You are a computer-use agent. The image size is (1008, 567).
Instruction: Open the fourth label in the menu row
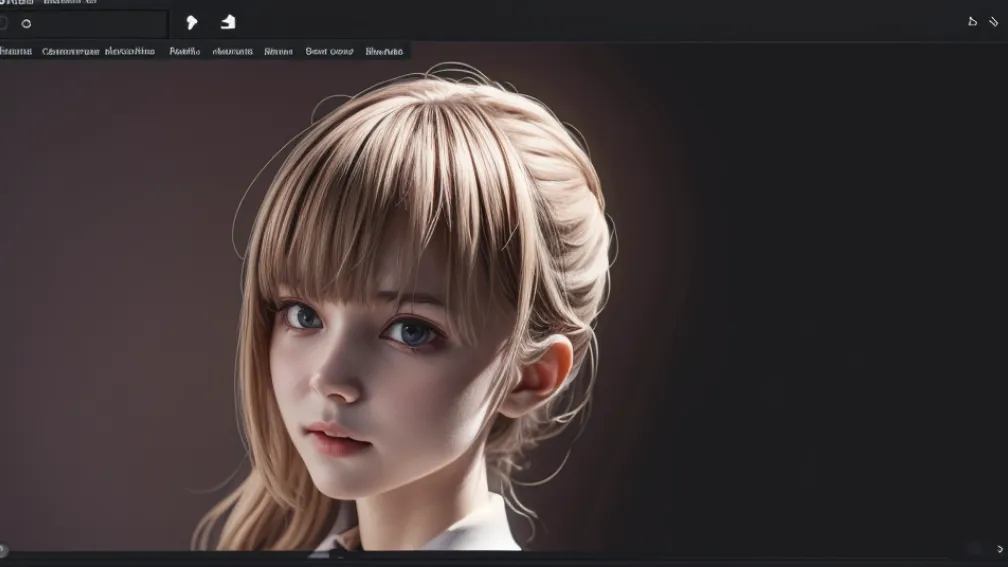point(184,51)
